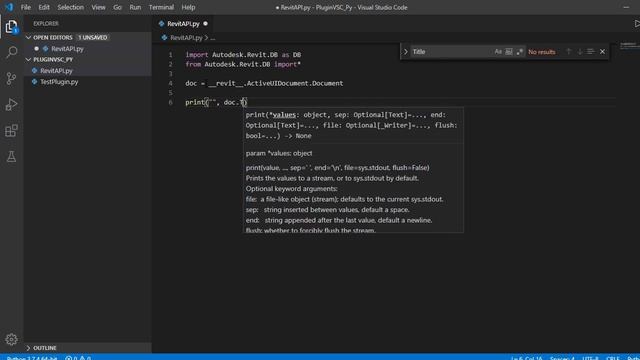Click 'param *values: object' in tooltip
This screenshot has height=360, width=640.
(x=279, y=153)
